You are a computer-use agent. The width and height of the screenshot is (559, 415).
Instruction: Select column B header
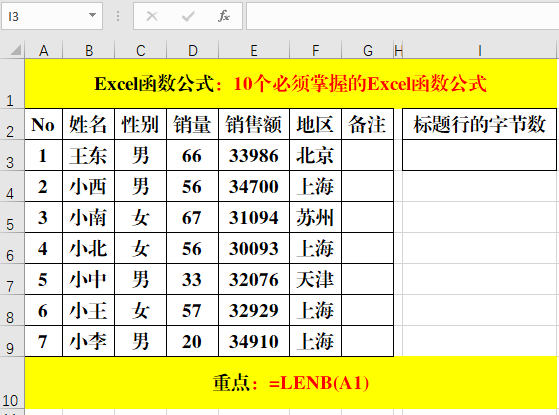[x=88, y=51]
